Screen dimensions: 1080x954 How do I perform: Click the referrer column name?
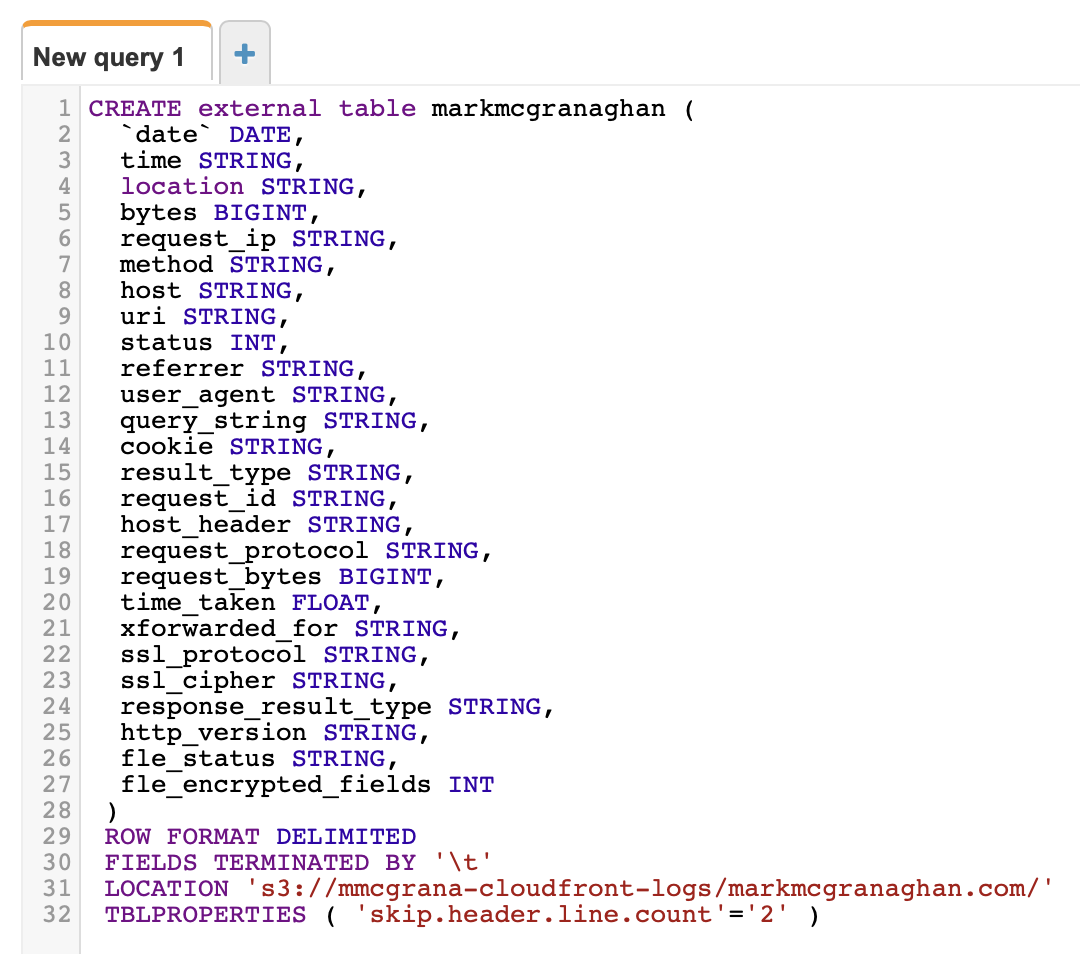[x=183, y=369]
